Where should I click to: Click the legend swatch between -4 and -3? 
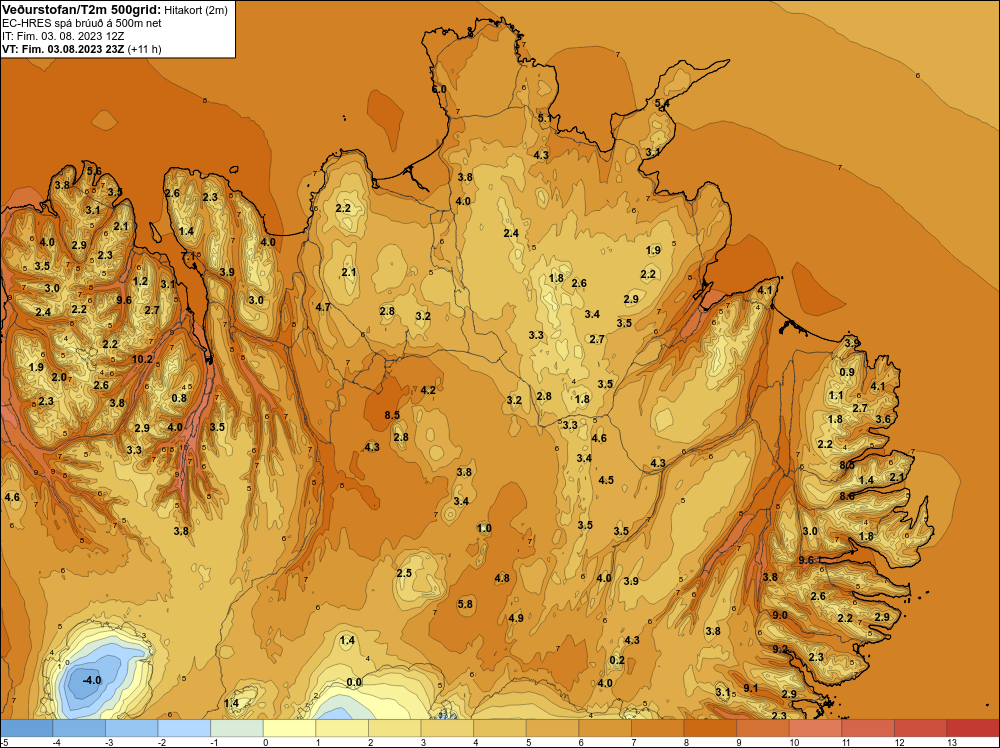pyautogui.click(x=79, y=728)
